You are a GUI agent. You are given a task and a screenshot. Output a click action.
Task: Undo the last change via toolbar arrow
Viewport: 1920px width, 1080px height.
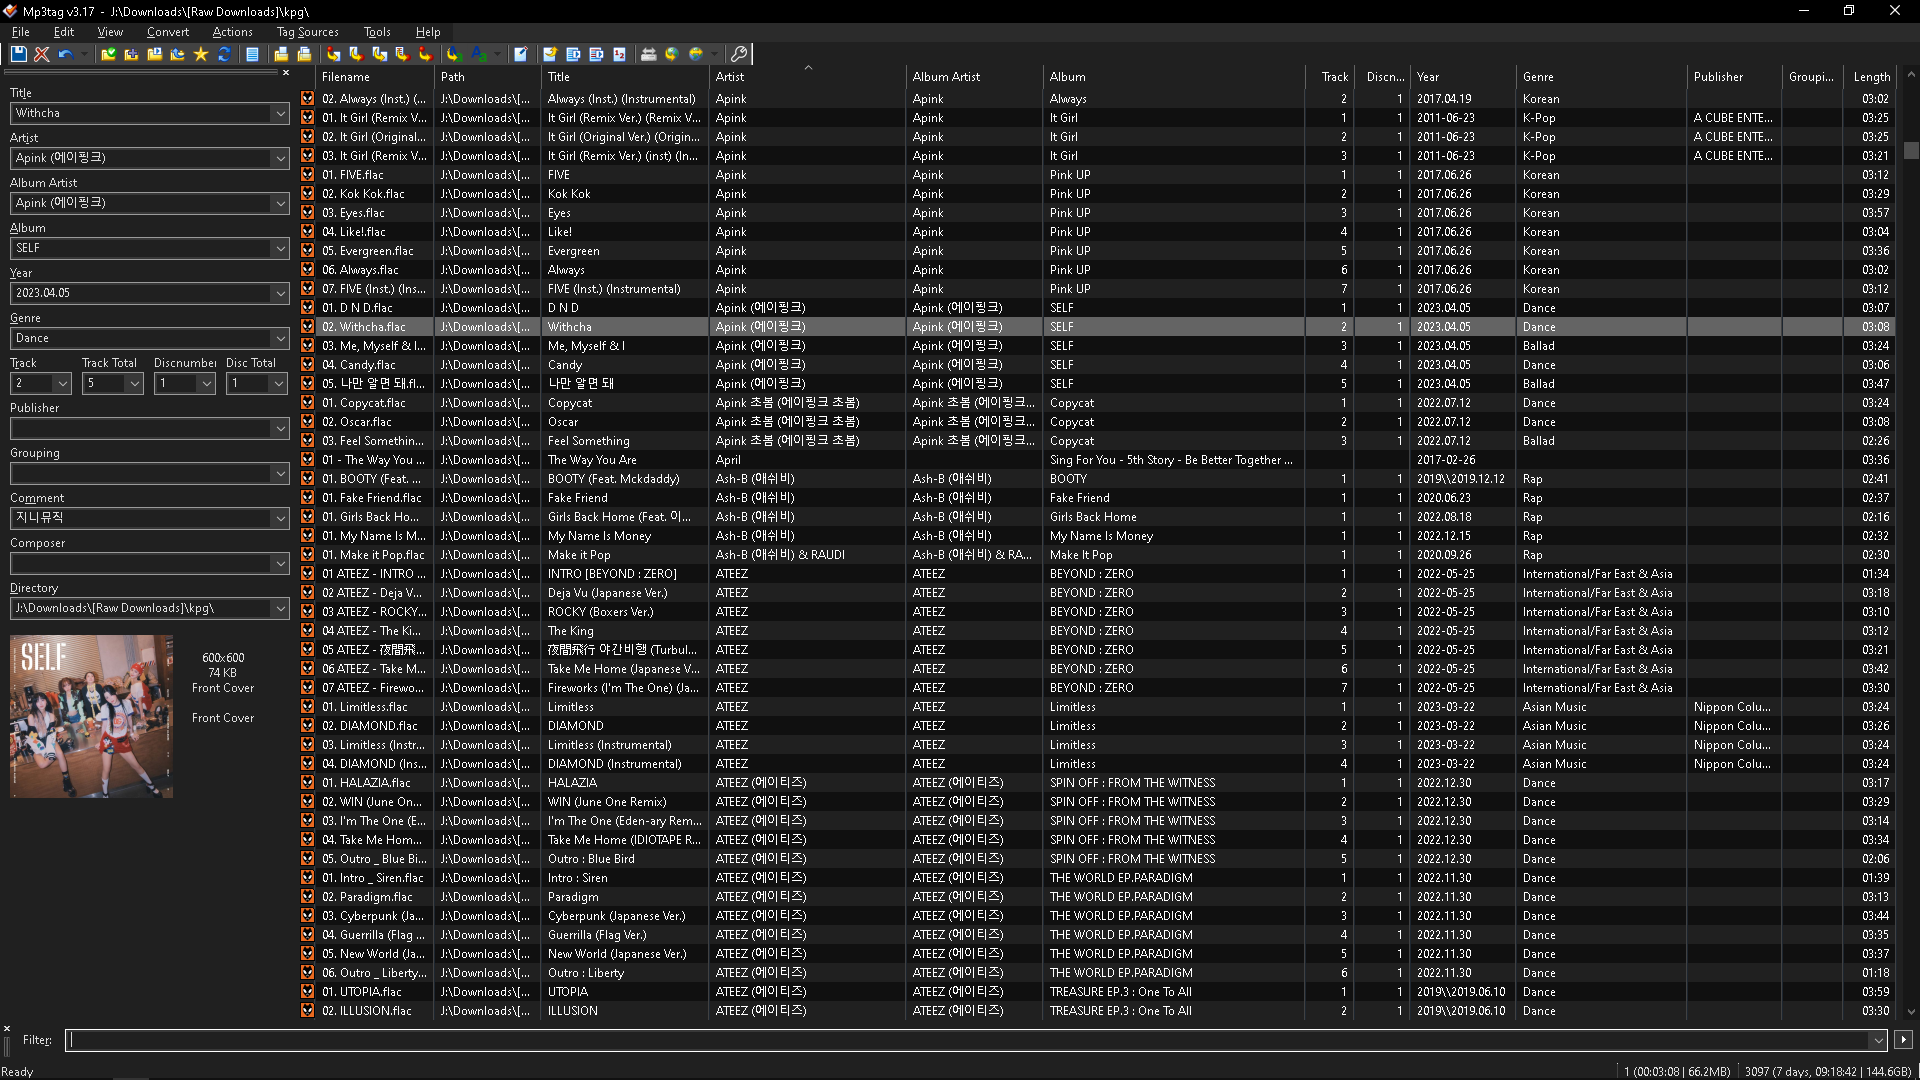(x=65, y=54)
